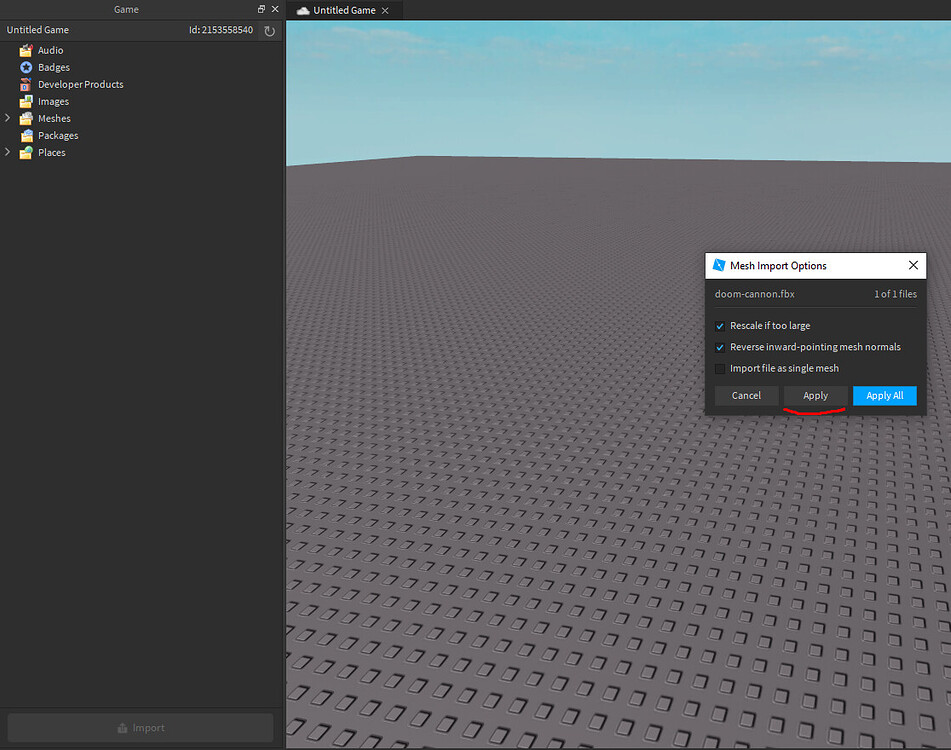Select the Badges tree row
951x750 pixels.
[141, 67]
